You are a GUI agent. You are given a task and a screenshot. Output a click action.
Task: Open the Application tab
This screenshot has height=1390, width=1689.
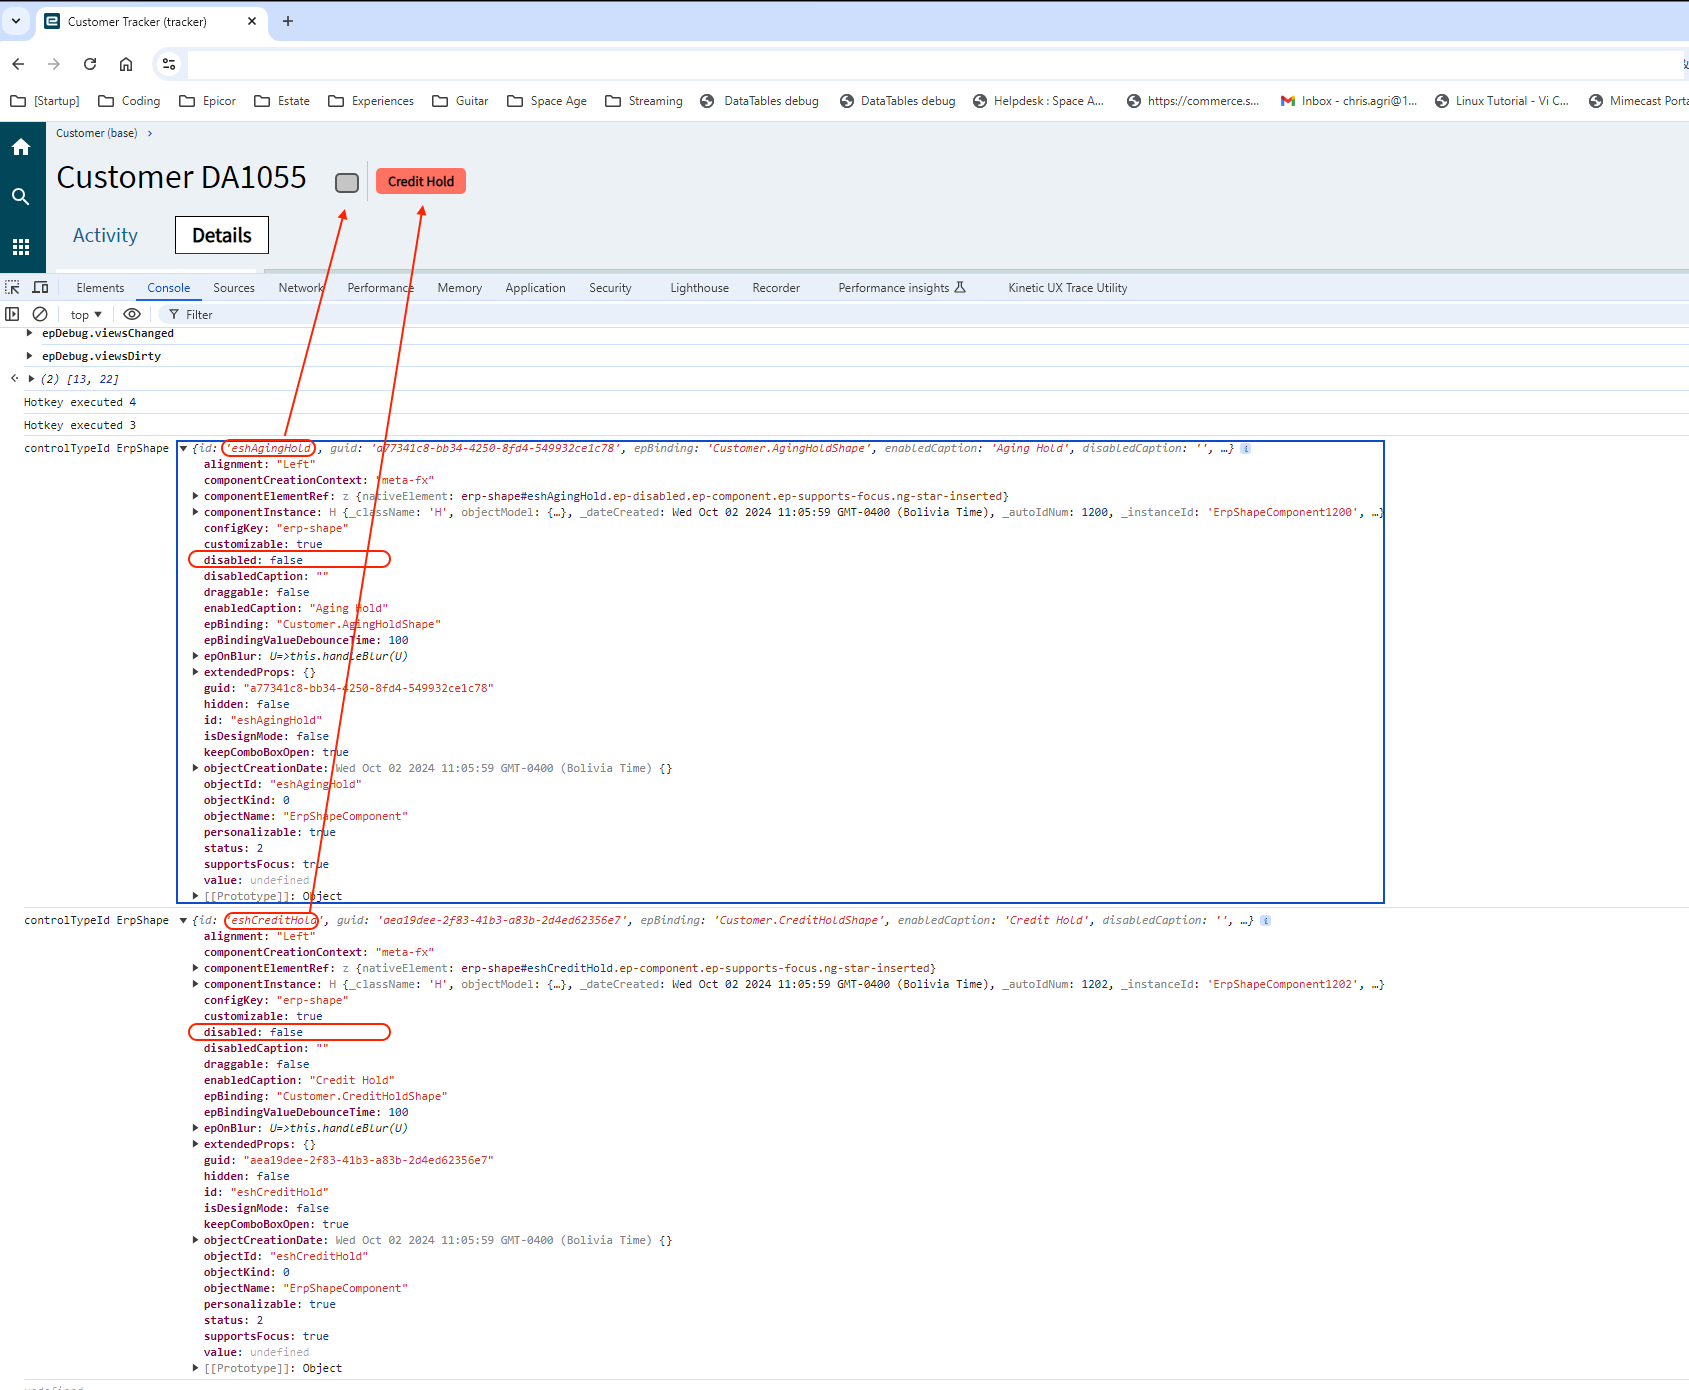click(535, 288)
